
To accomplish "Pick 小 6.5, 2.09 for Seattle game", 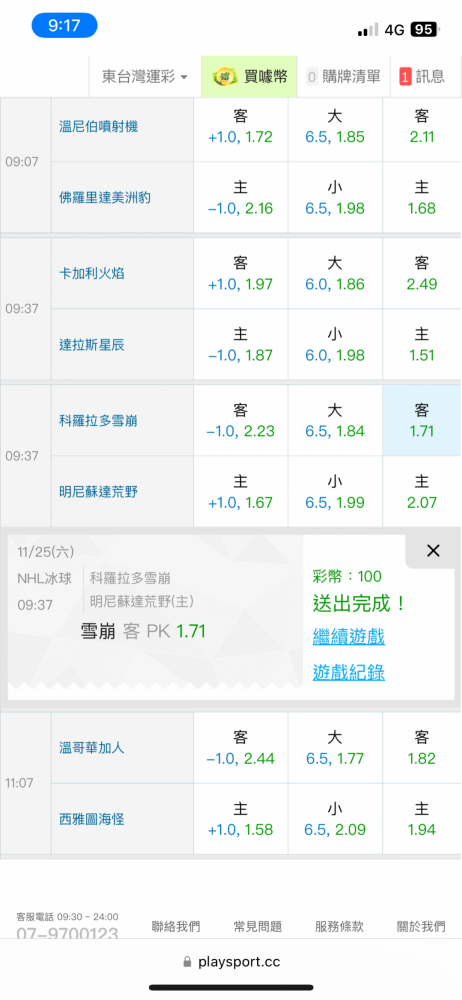I will point(335,819).
